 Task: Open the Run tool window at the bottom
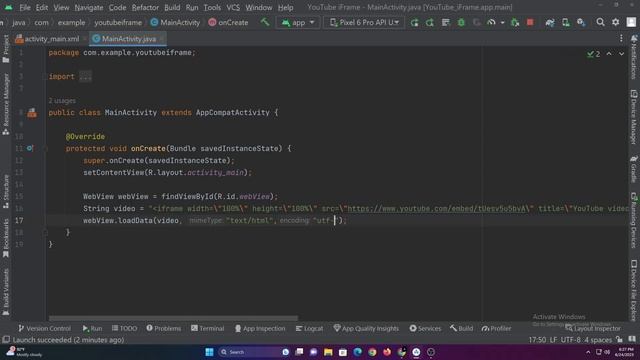(x=92, y=328)
